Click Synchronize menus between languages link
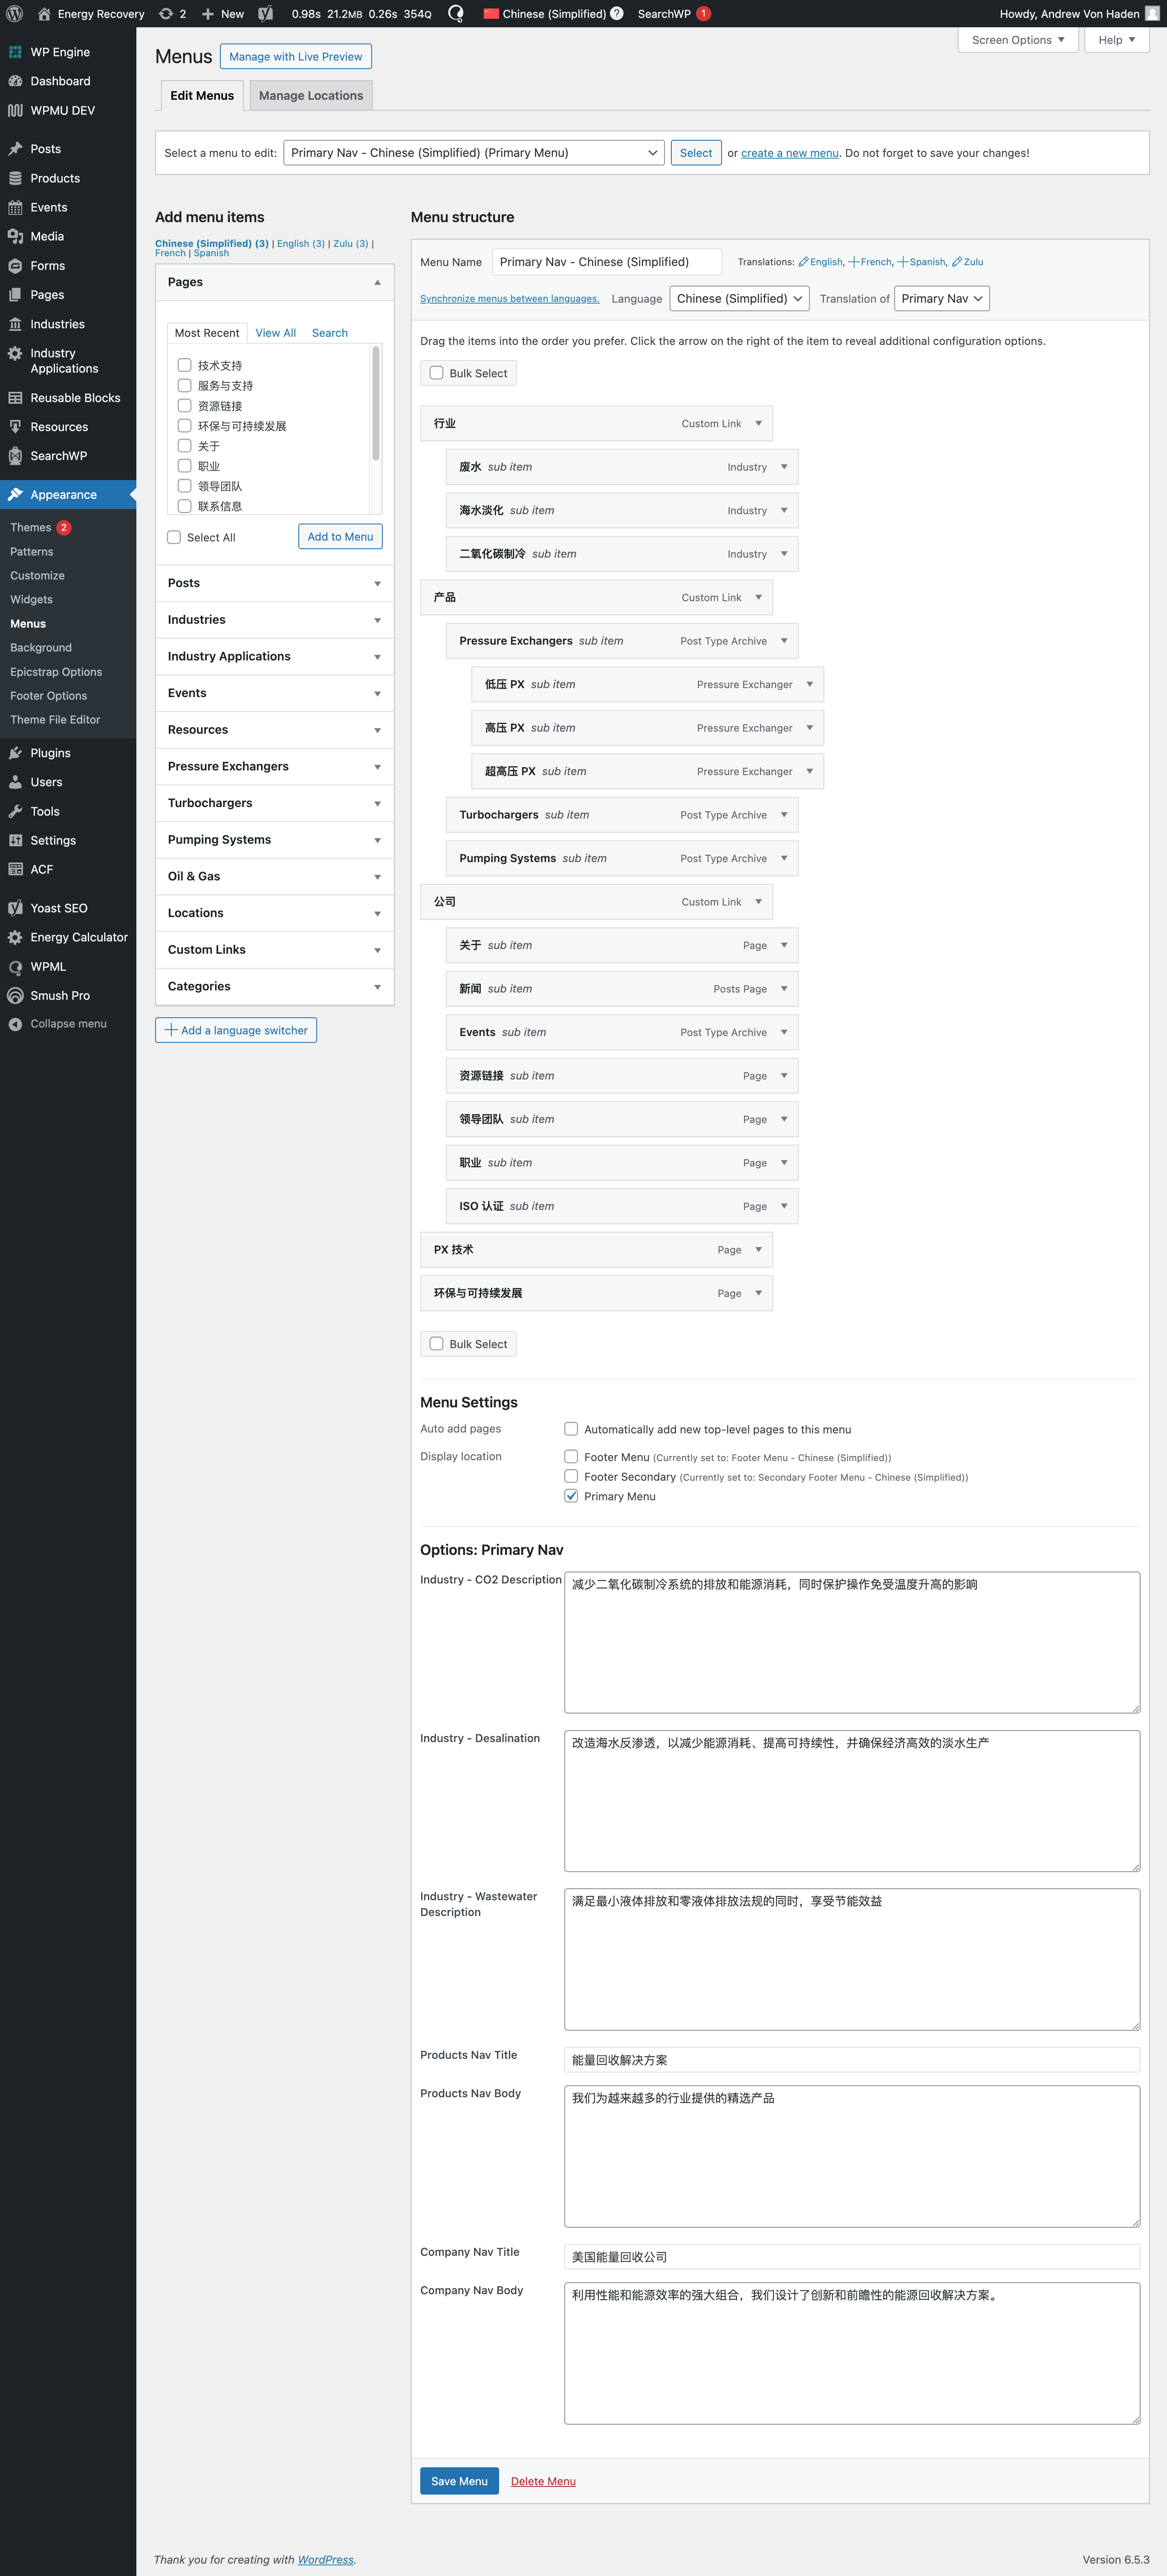The image size is (1167, 2576). (x=510, y=299)
